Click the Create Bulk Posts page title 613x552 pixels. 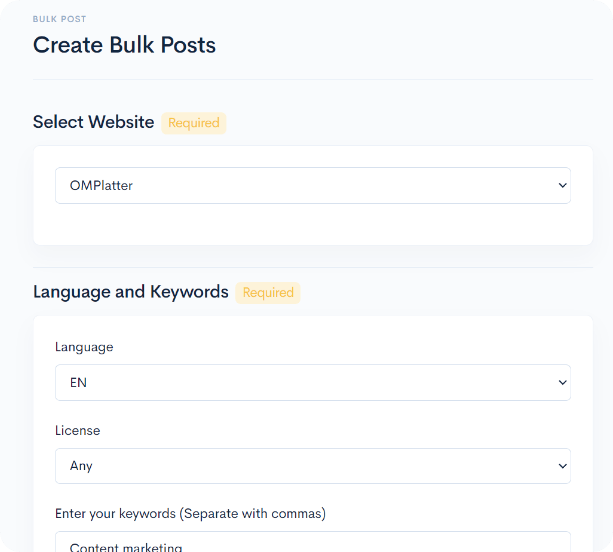point(124,45)
